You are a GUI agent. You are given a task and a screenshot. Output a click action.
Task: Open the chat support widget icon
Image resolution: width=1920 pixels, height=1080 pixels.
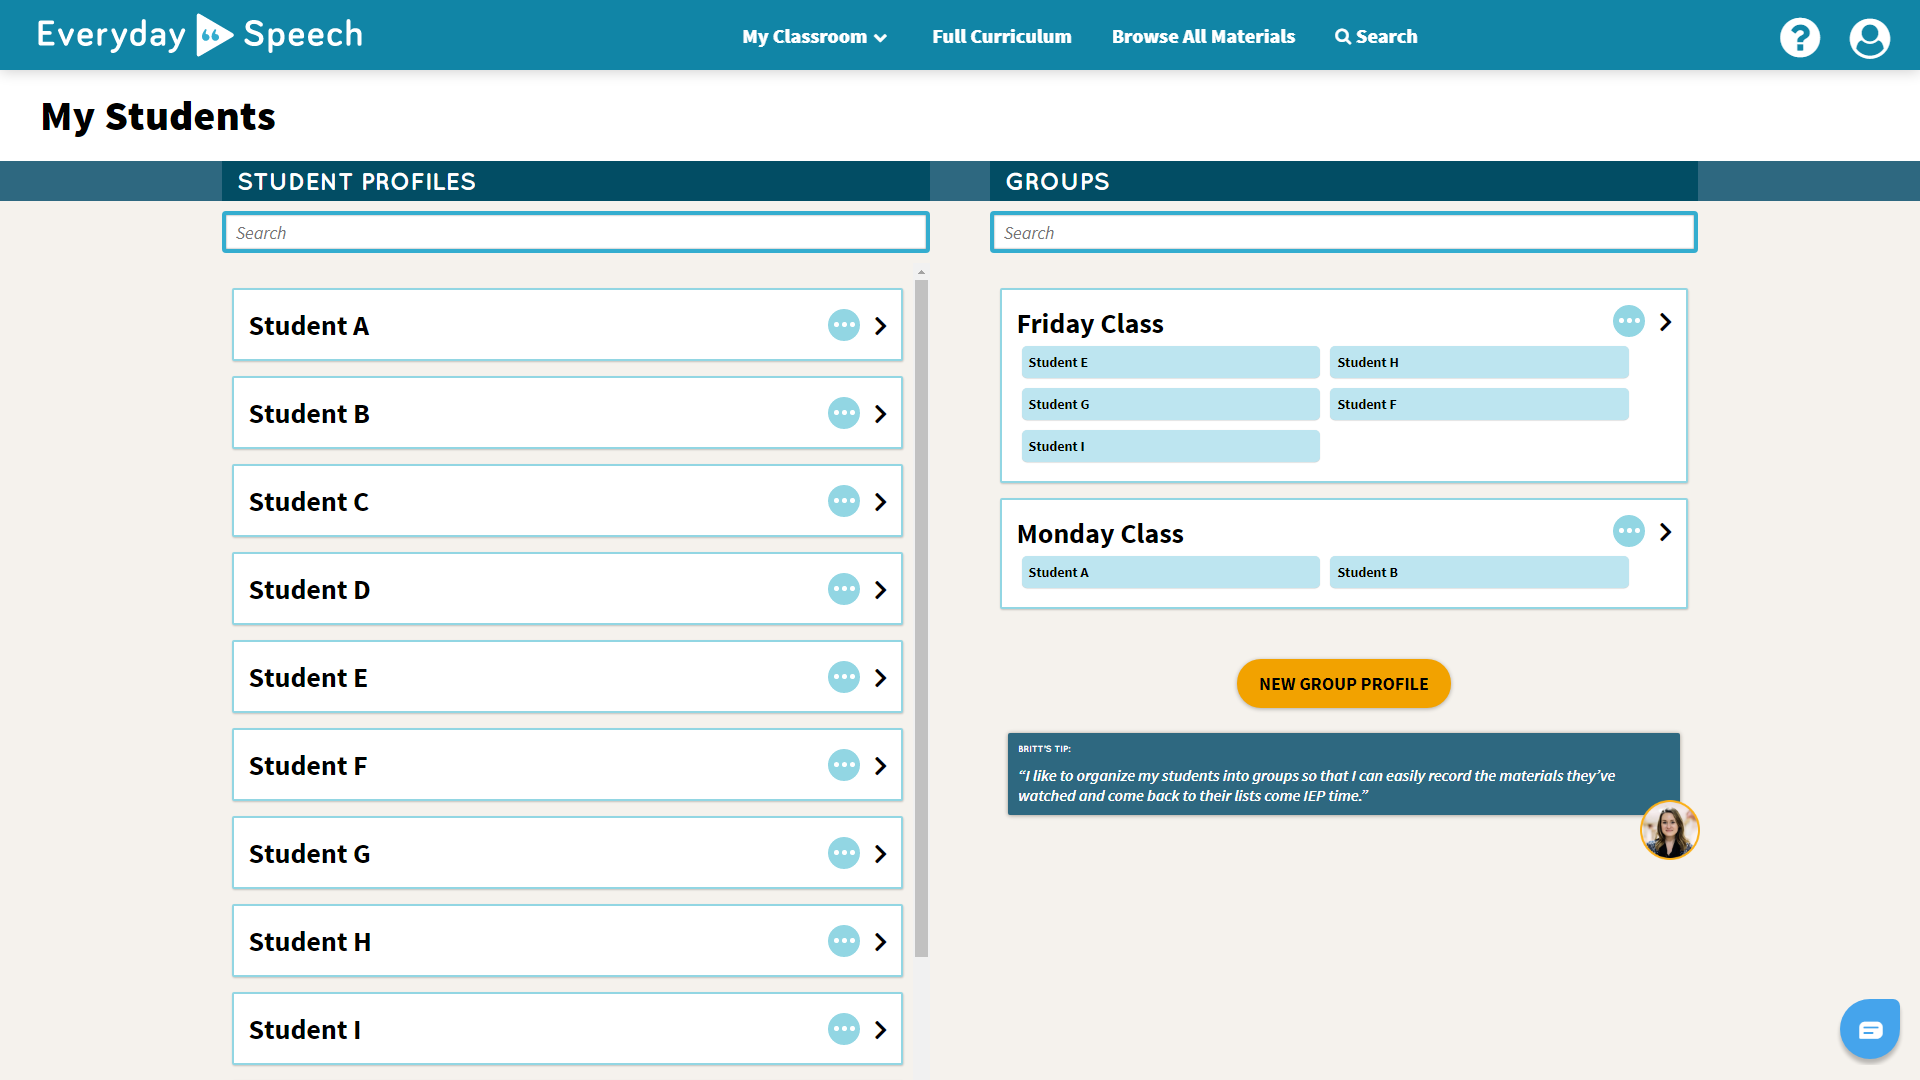pos(1869,1029)
